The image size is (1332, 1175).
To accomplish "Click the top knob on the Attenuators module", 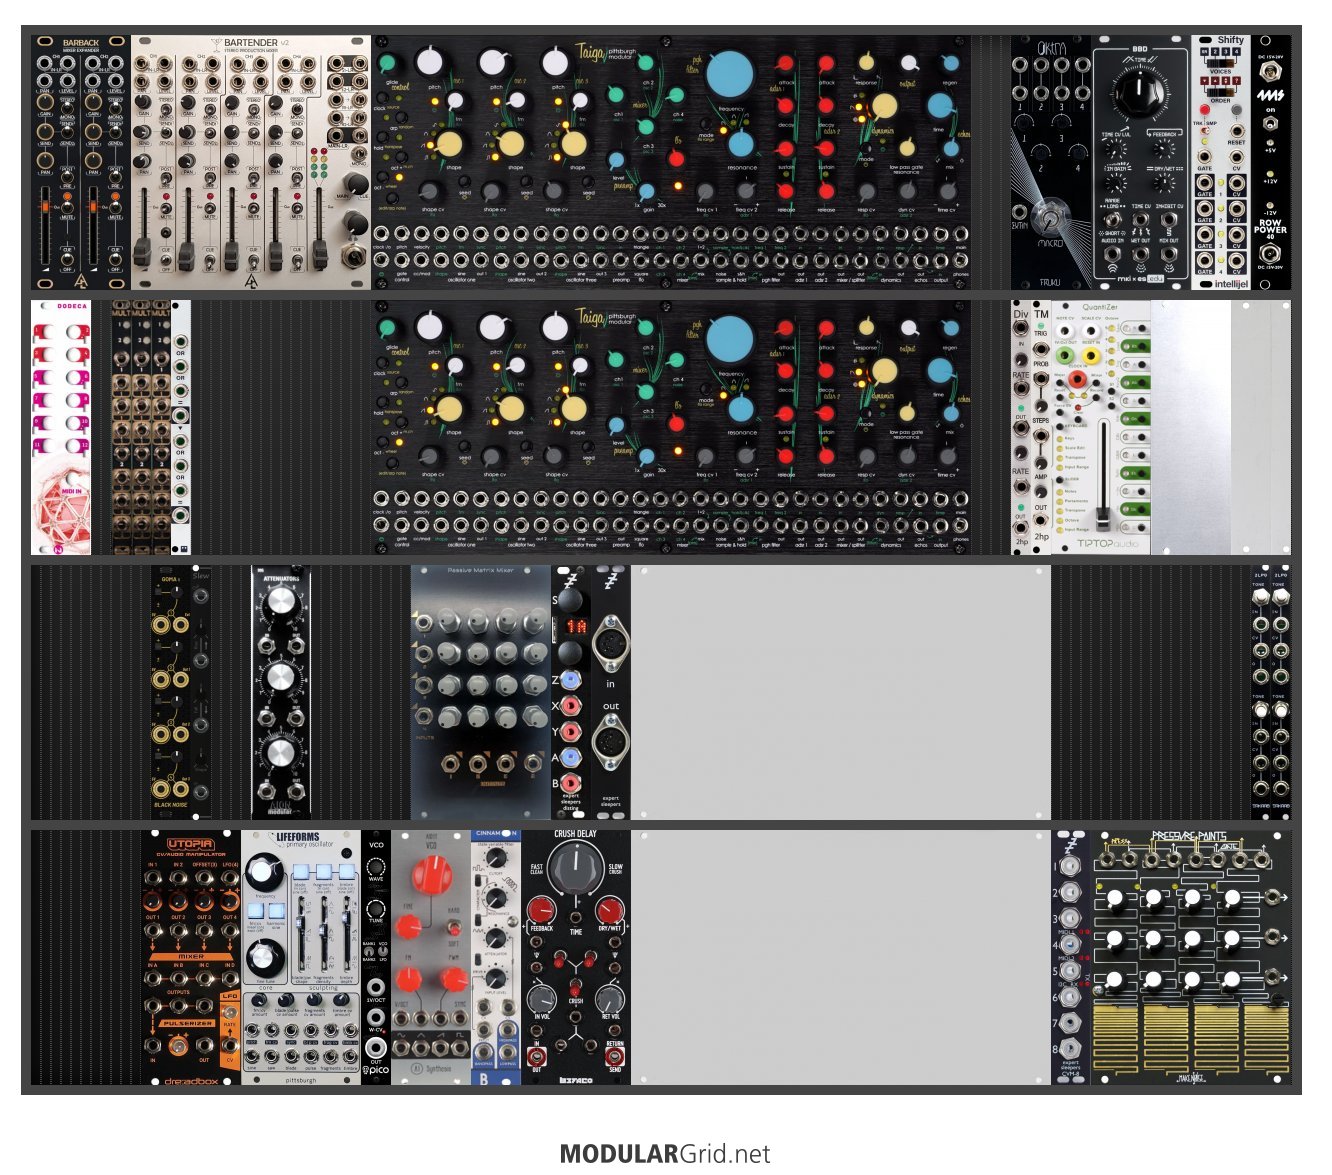I will coord(281,603).
